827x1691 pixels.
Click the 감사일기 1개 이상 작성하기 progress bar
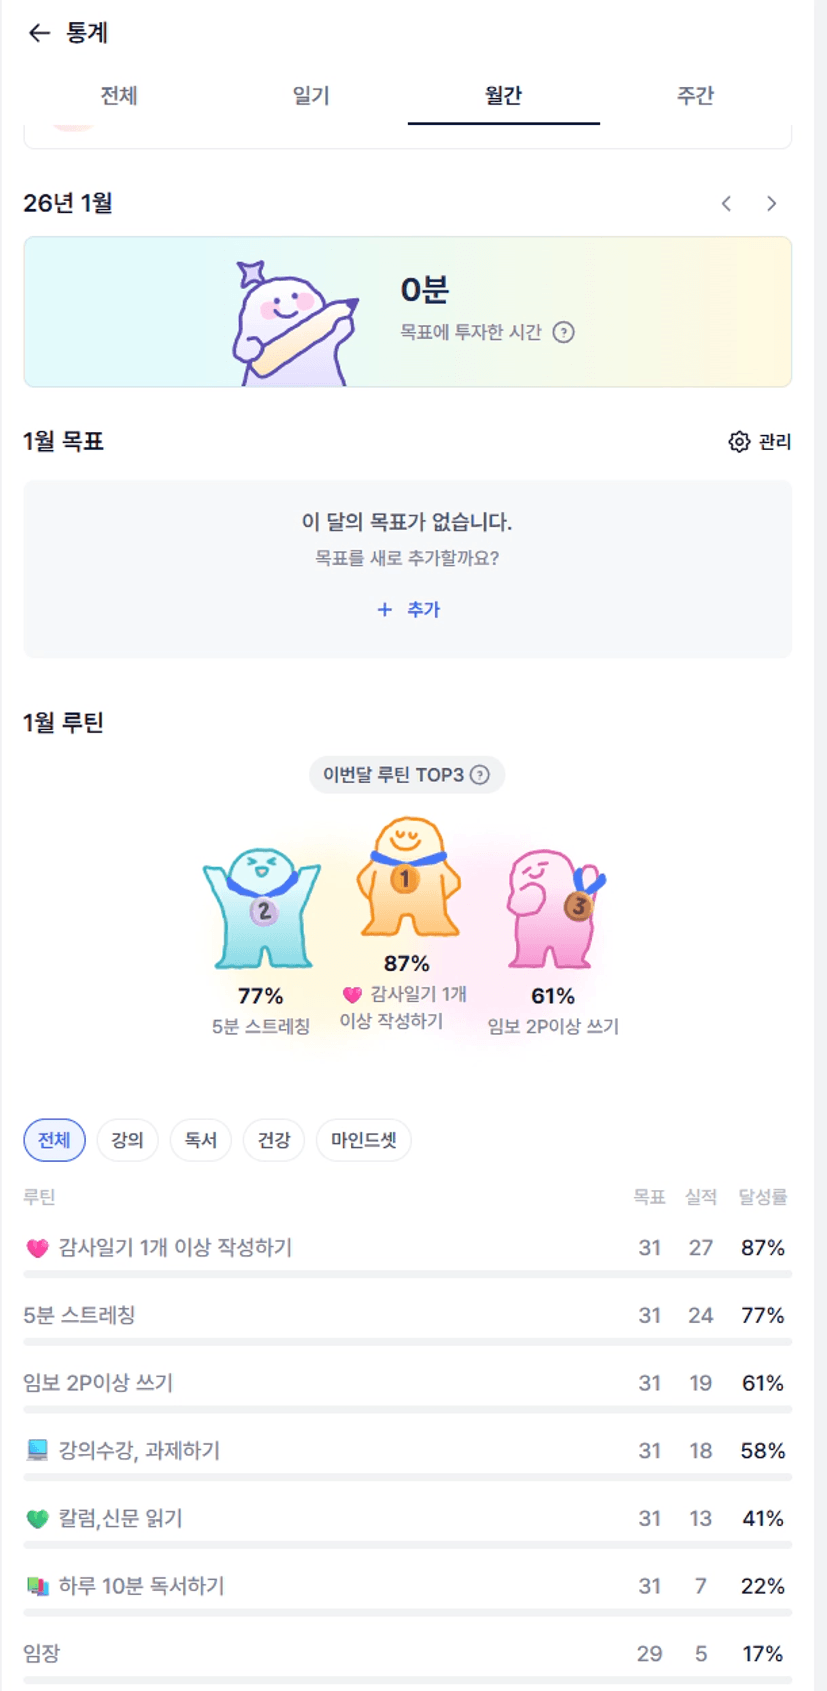tap(408, 1275)
